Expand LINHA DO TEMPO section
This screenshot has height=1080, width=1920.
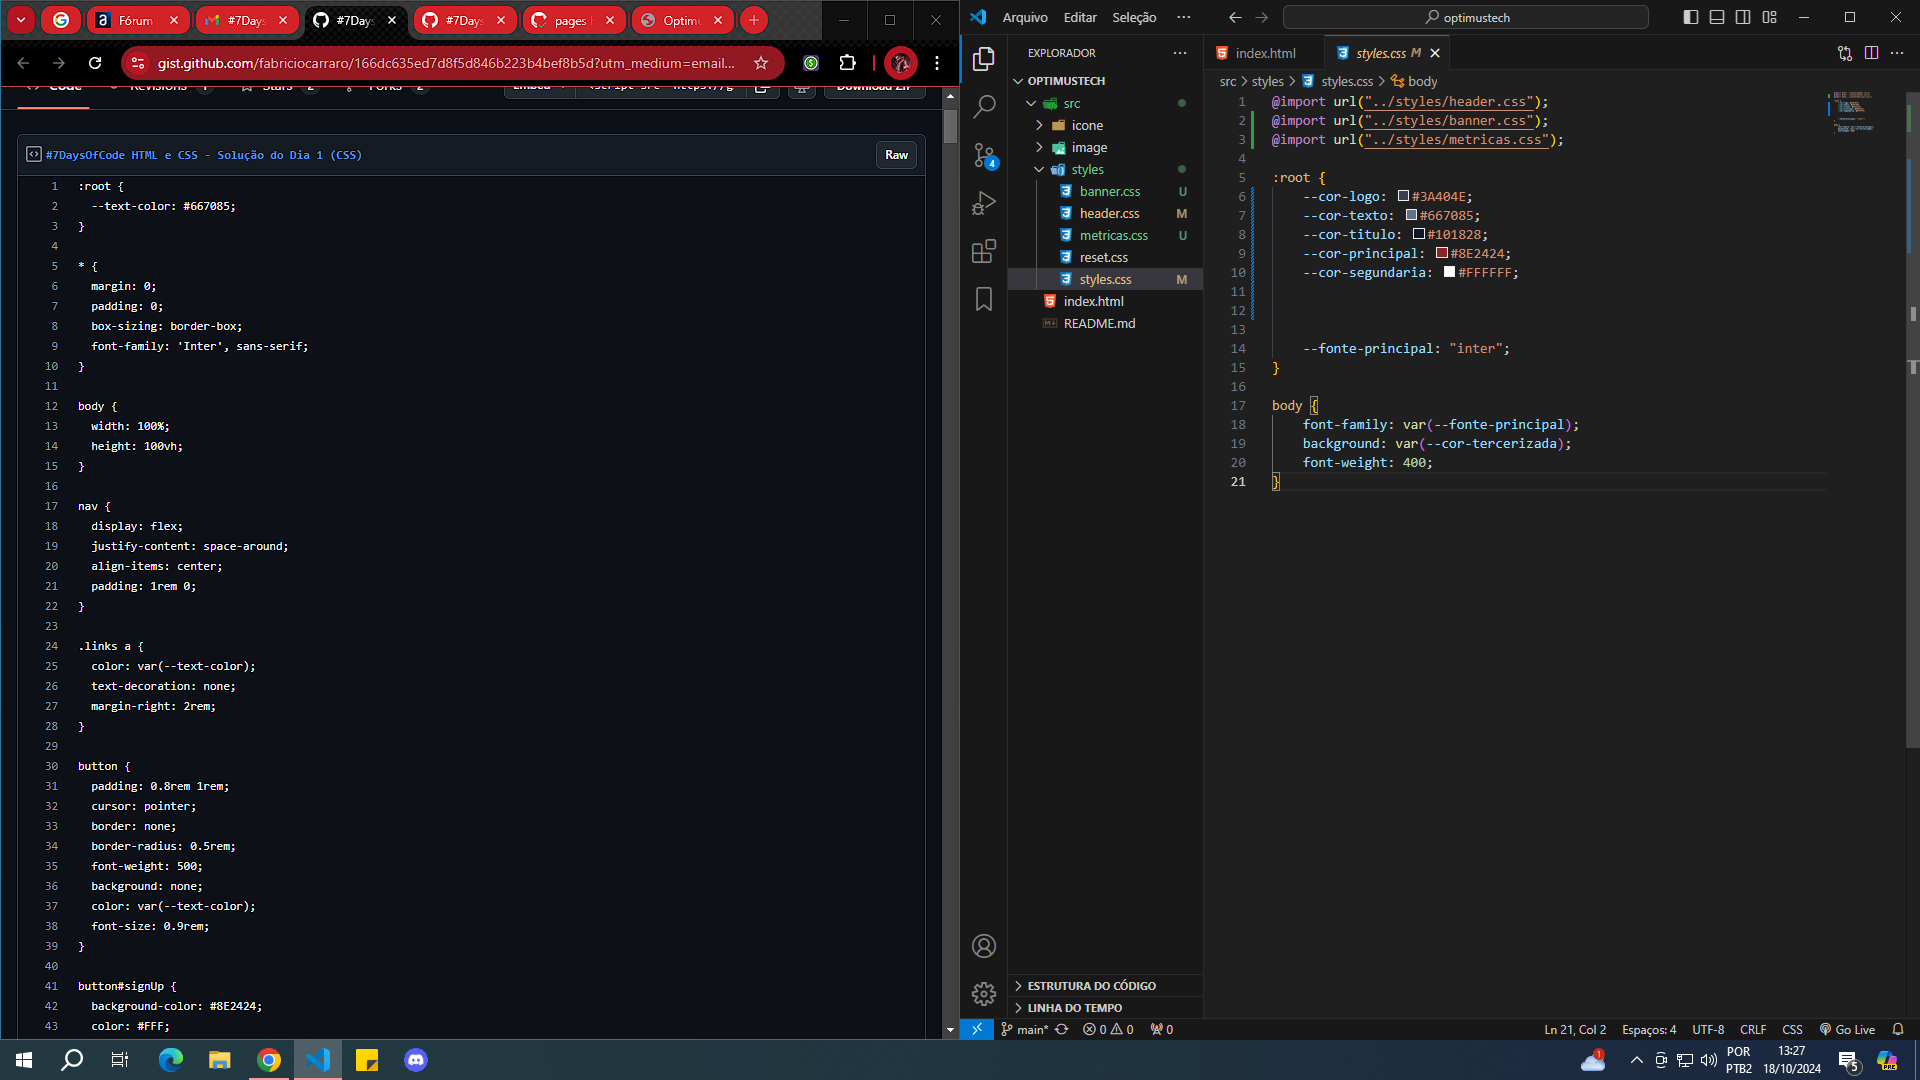(1106, 1008)
